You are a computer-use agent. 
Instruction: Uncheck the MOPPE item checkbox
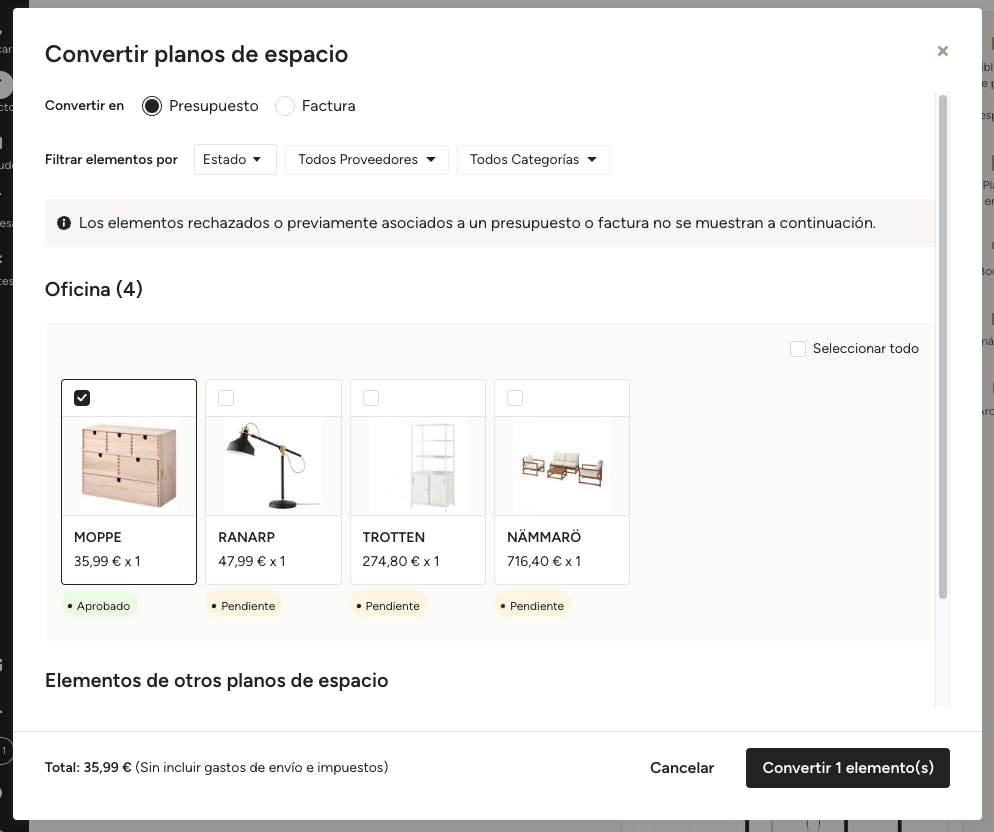(82, 398)
